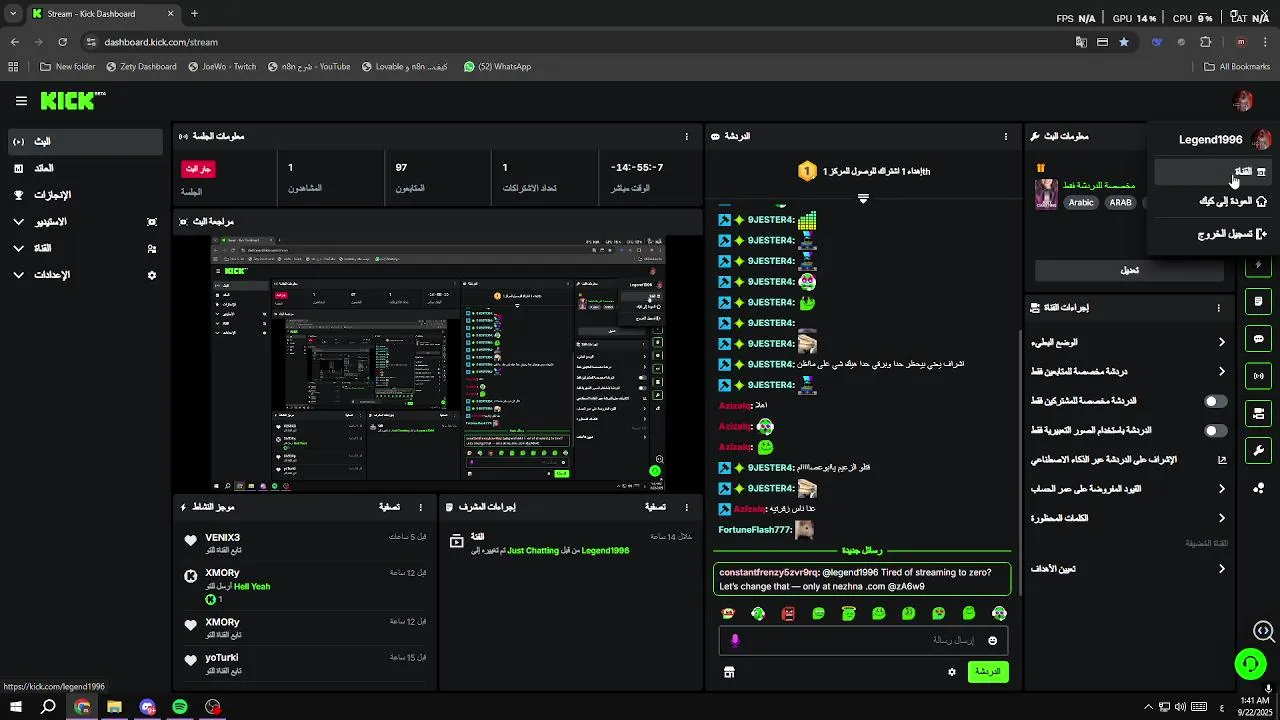Viewport: 1280px width, 720px height.
Task: Open emoji picker smiley in message box
Action: pos(992,640)
